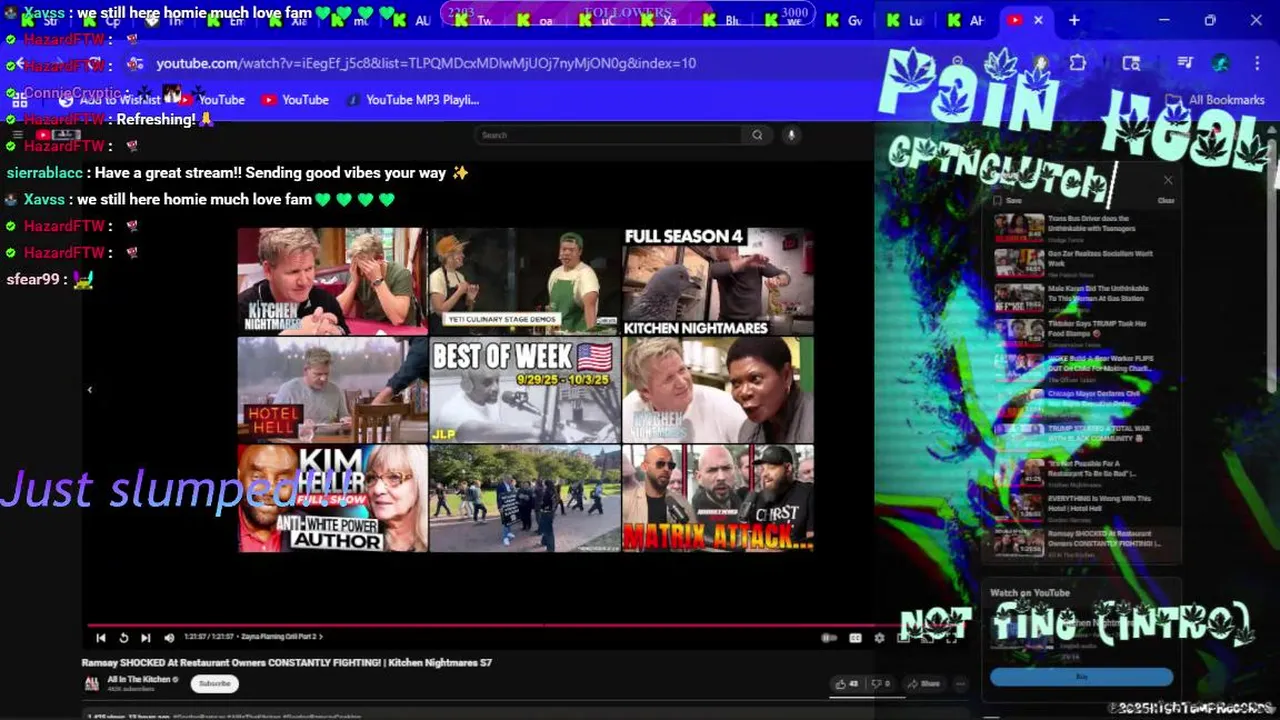Open player settings gear
The height and width of the screenshot is (720, 1280).
[879, 638]
